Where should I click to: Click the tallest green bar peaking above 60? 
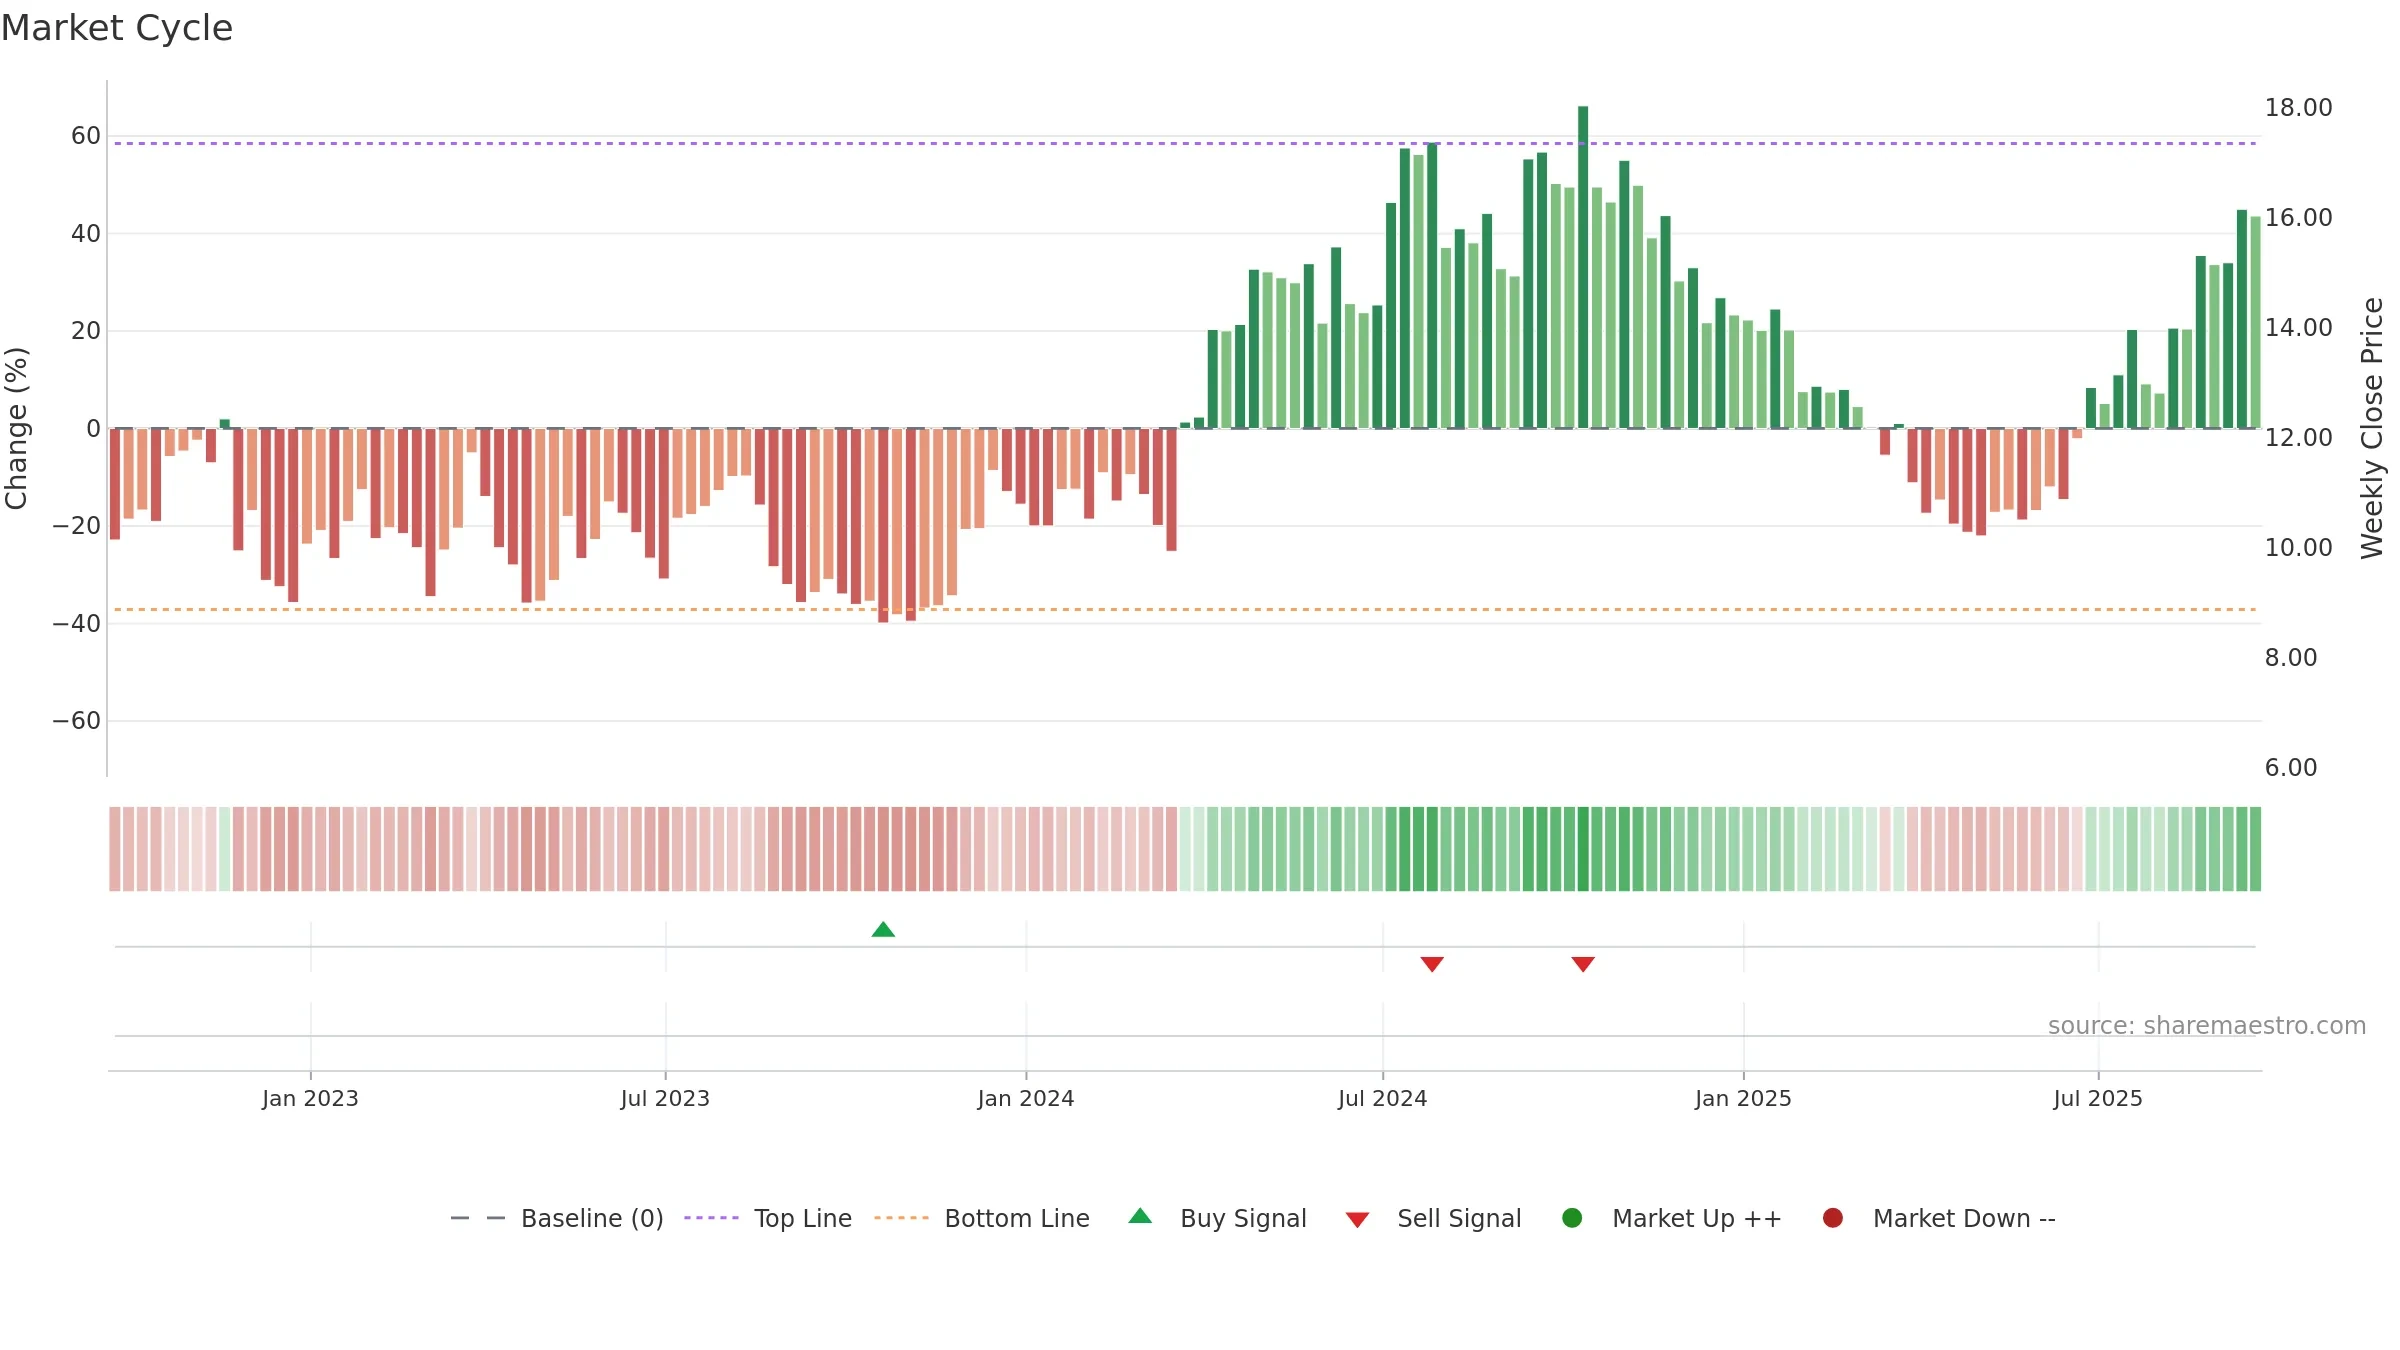[1583, 267]
